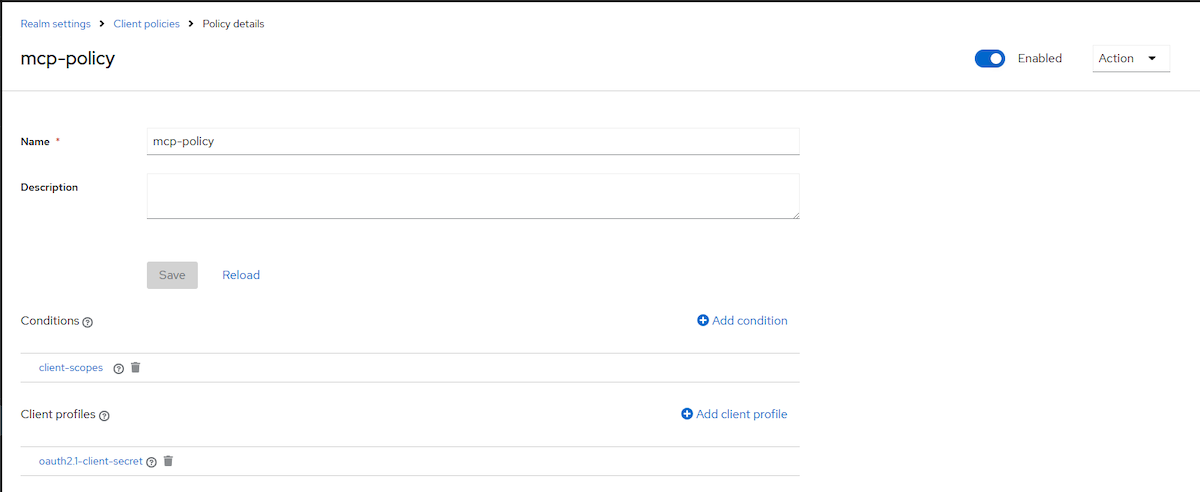Open the client-scopes condition link
This screenshot has width=1200, height=492.
(x=71, y=368)
